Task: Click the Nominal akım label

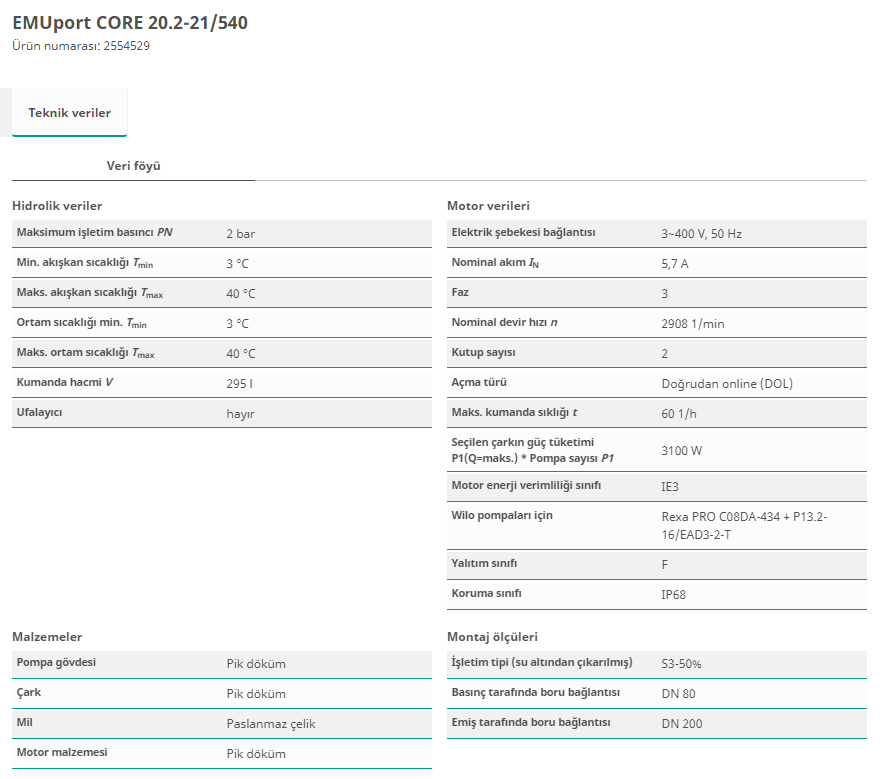Action: (x=495, y=262)
